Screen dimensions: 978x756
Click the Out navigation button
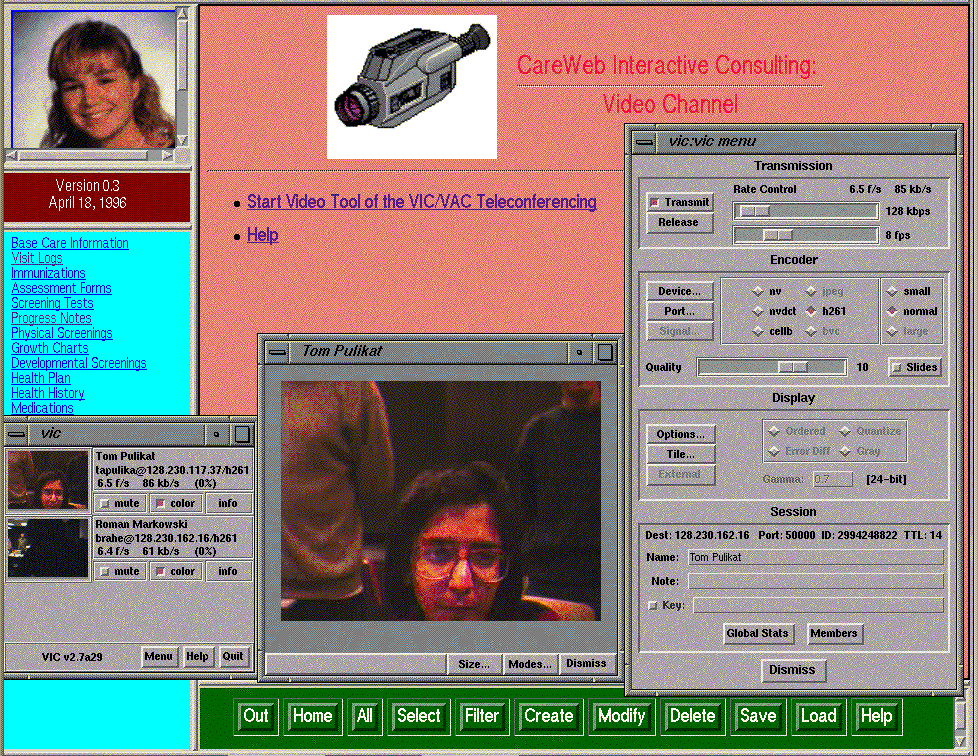[256, 715]
